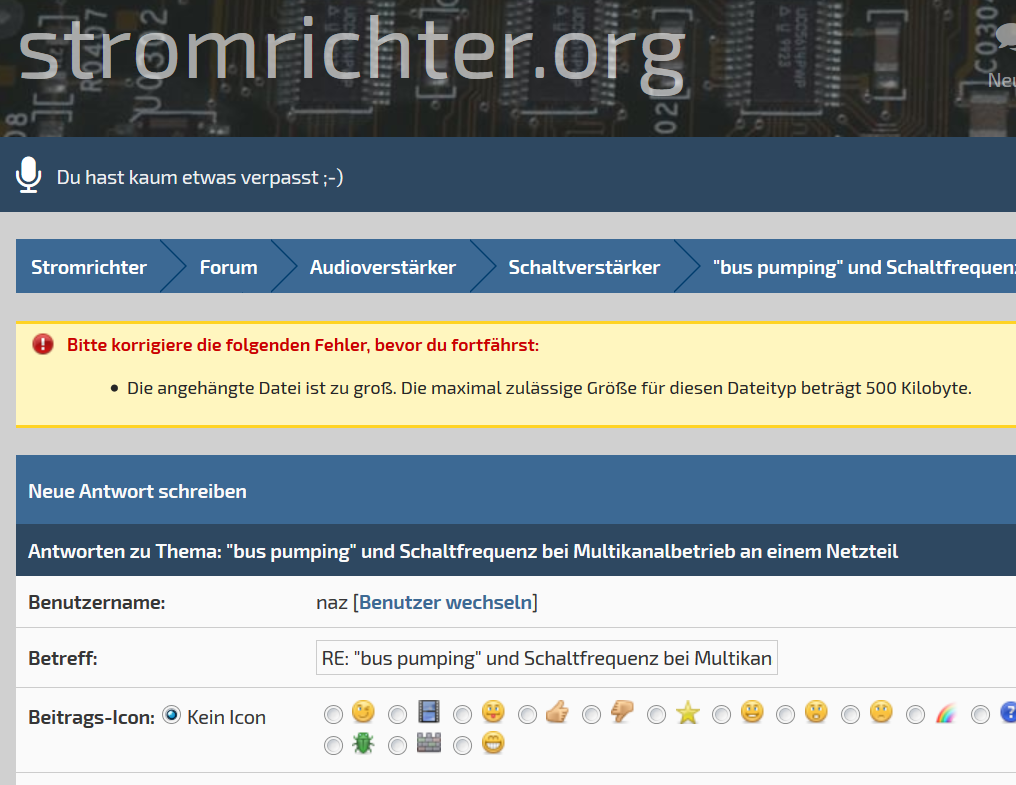Screen dimensions: 1016x785
Task: Open the Stromrichter breadcrumb item
Action: pos(88,267)
